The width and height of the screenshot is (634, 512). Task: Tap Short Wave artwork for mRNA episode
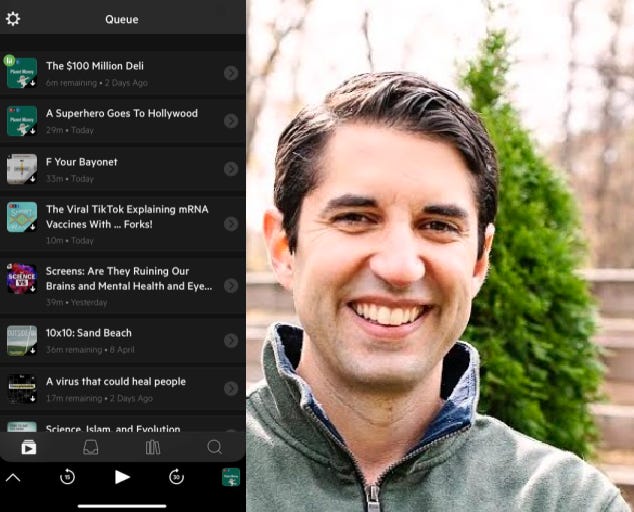click(x=22, y=217)
